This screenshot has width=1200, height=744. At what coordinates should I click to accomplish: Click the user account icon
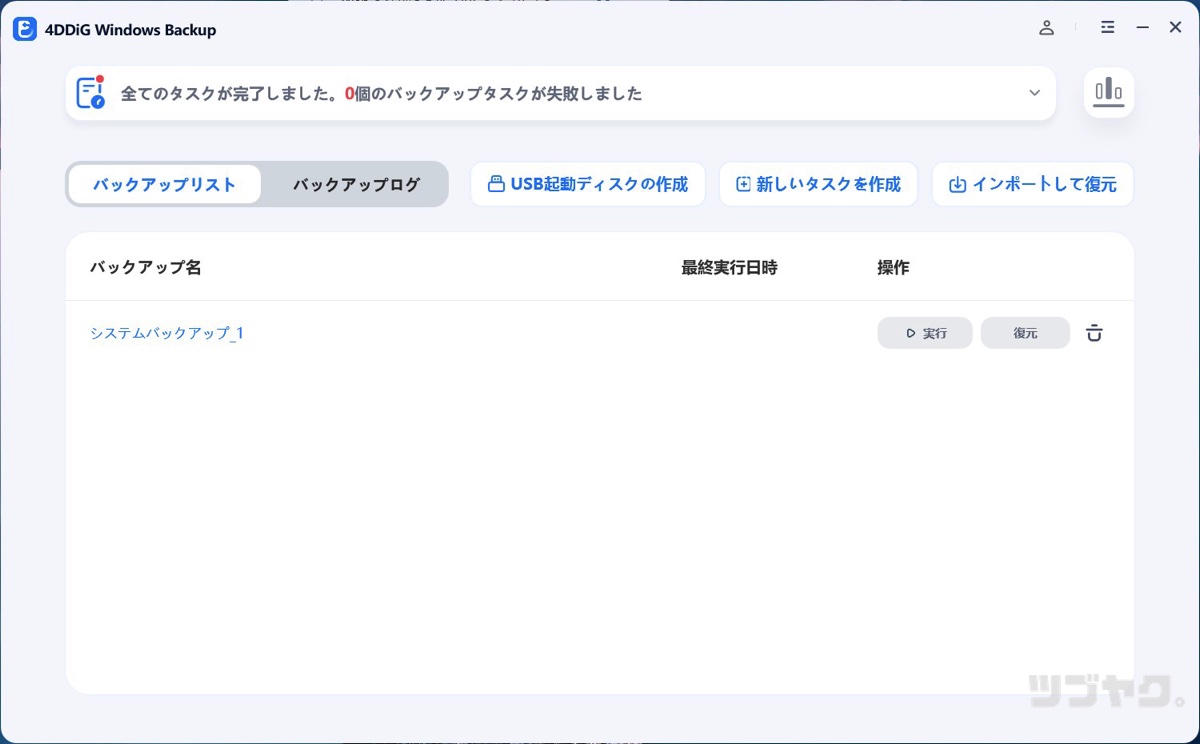pos(1046,28)
